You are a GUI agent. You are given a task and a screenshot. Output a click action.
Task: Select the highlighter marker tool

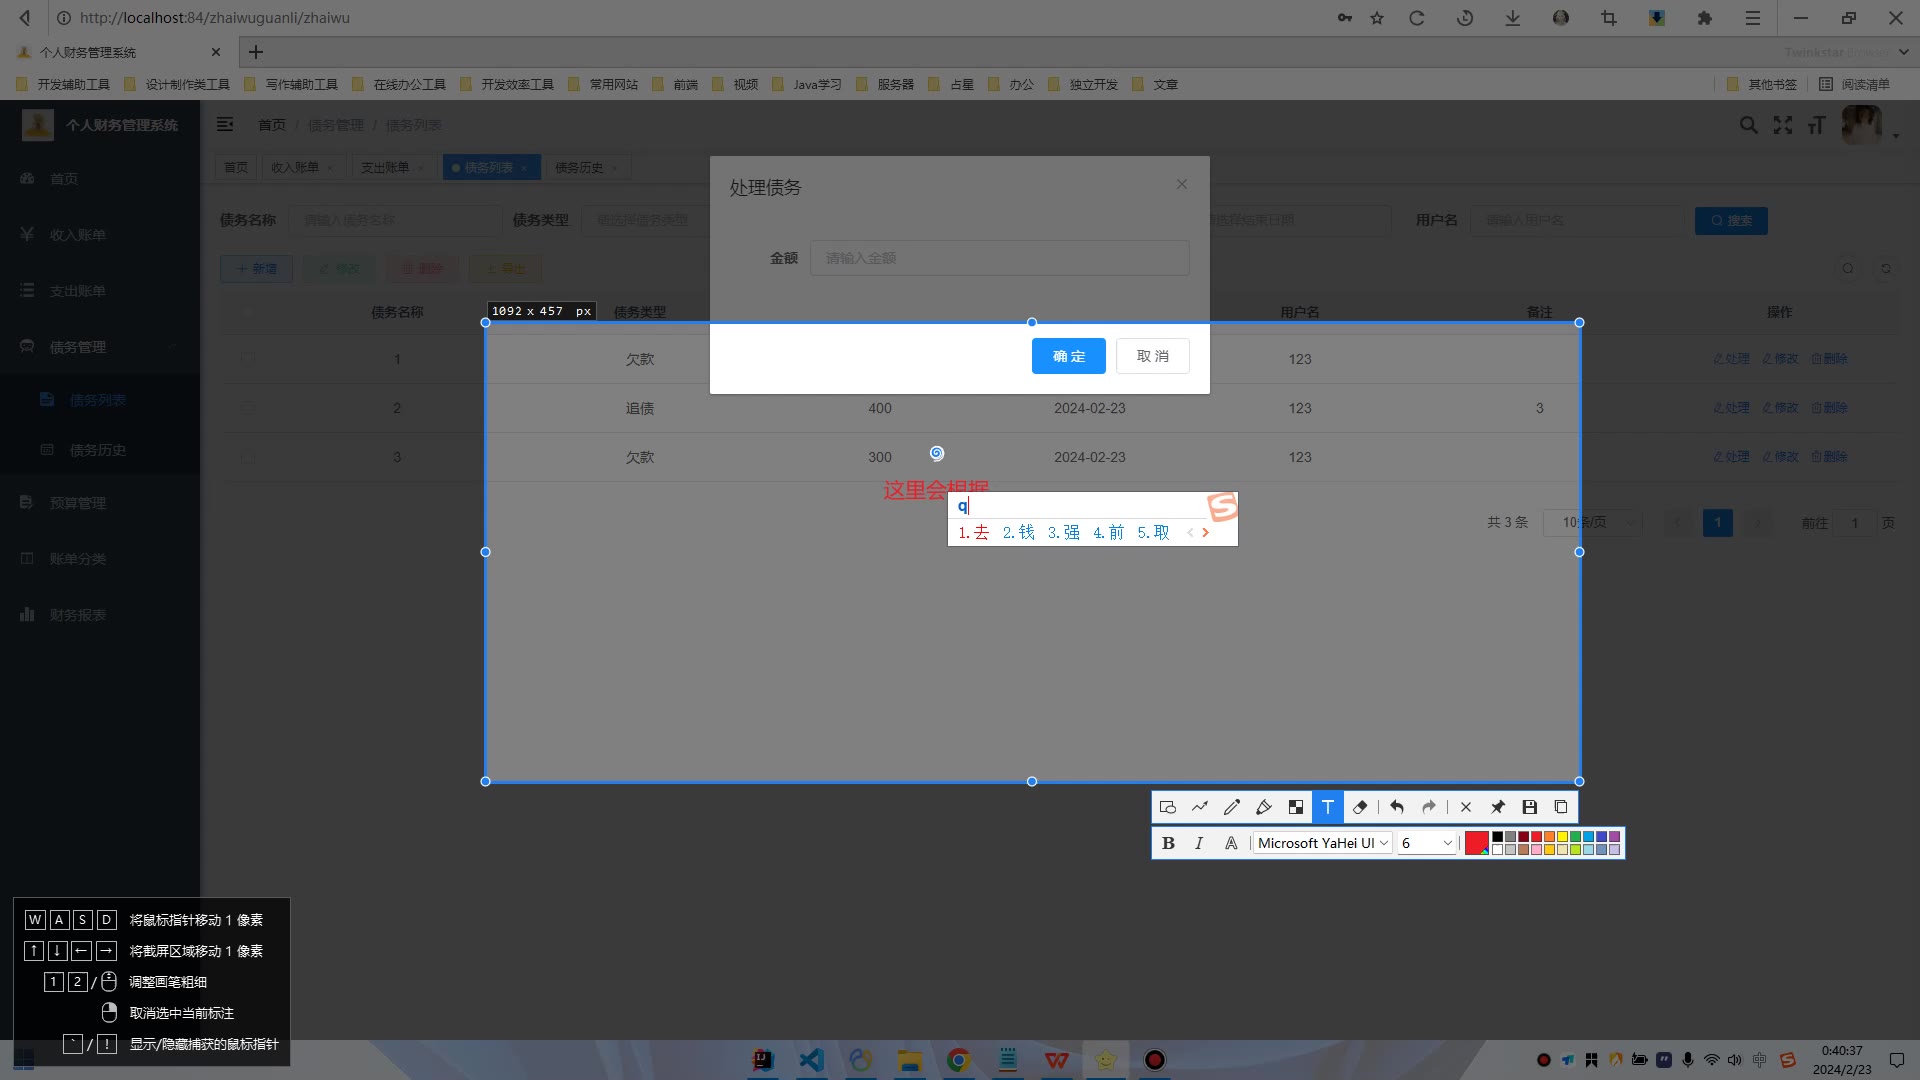[1264, 807]
